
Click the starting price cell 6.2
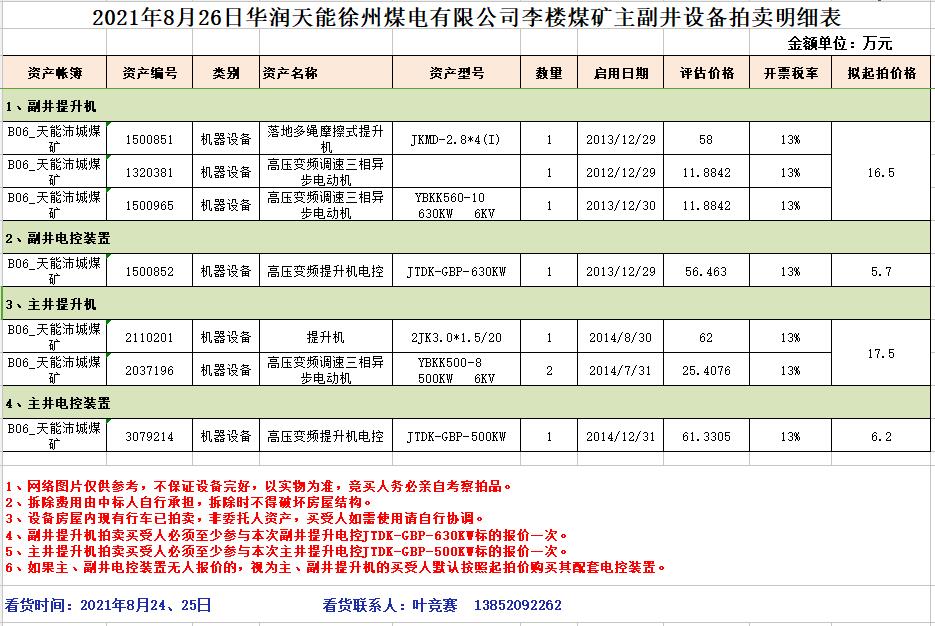[x=881, y=436]
